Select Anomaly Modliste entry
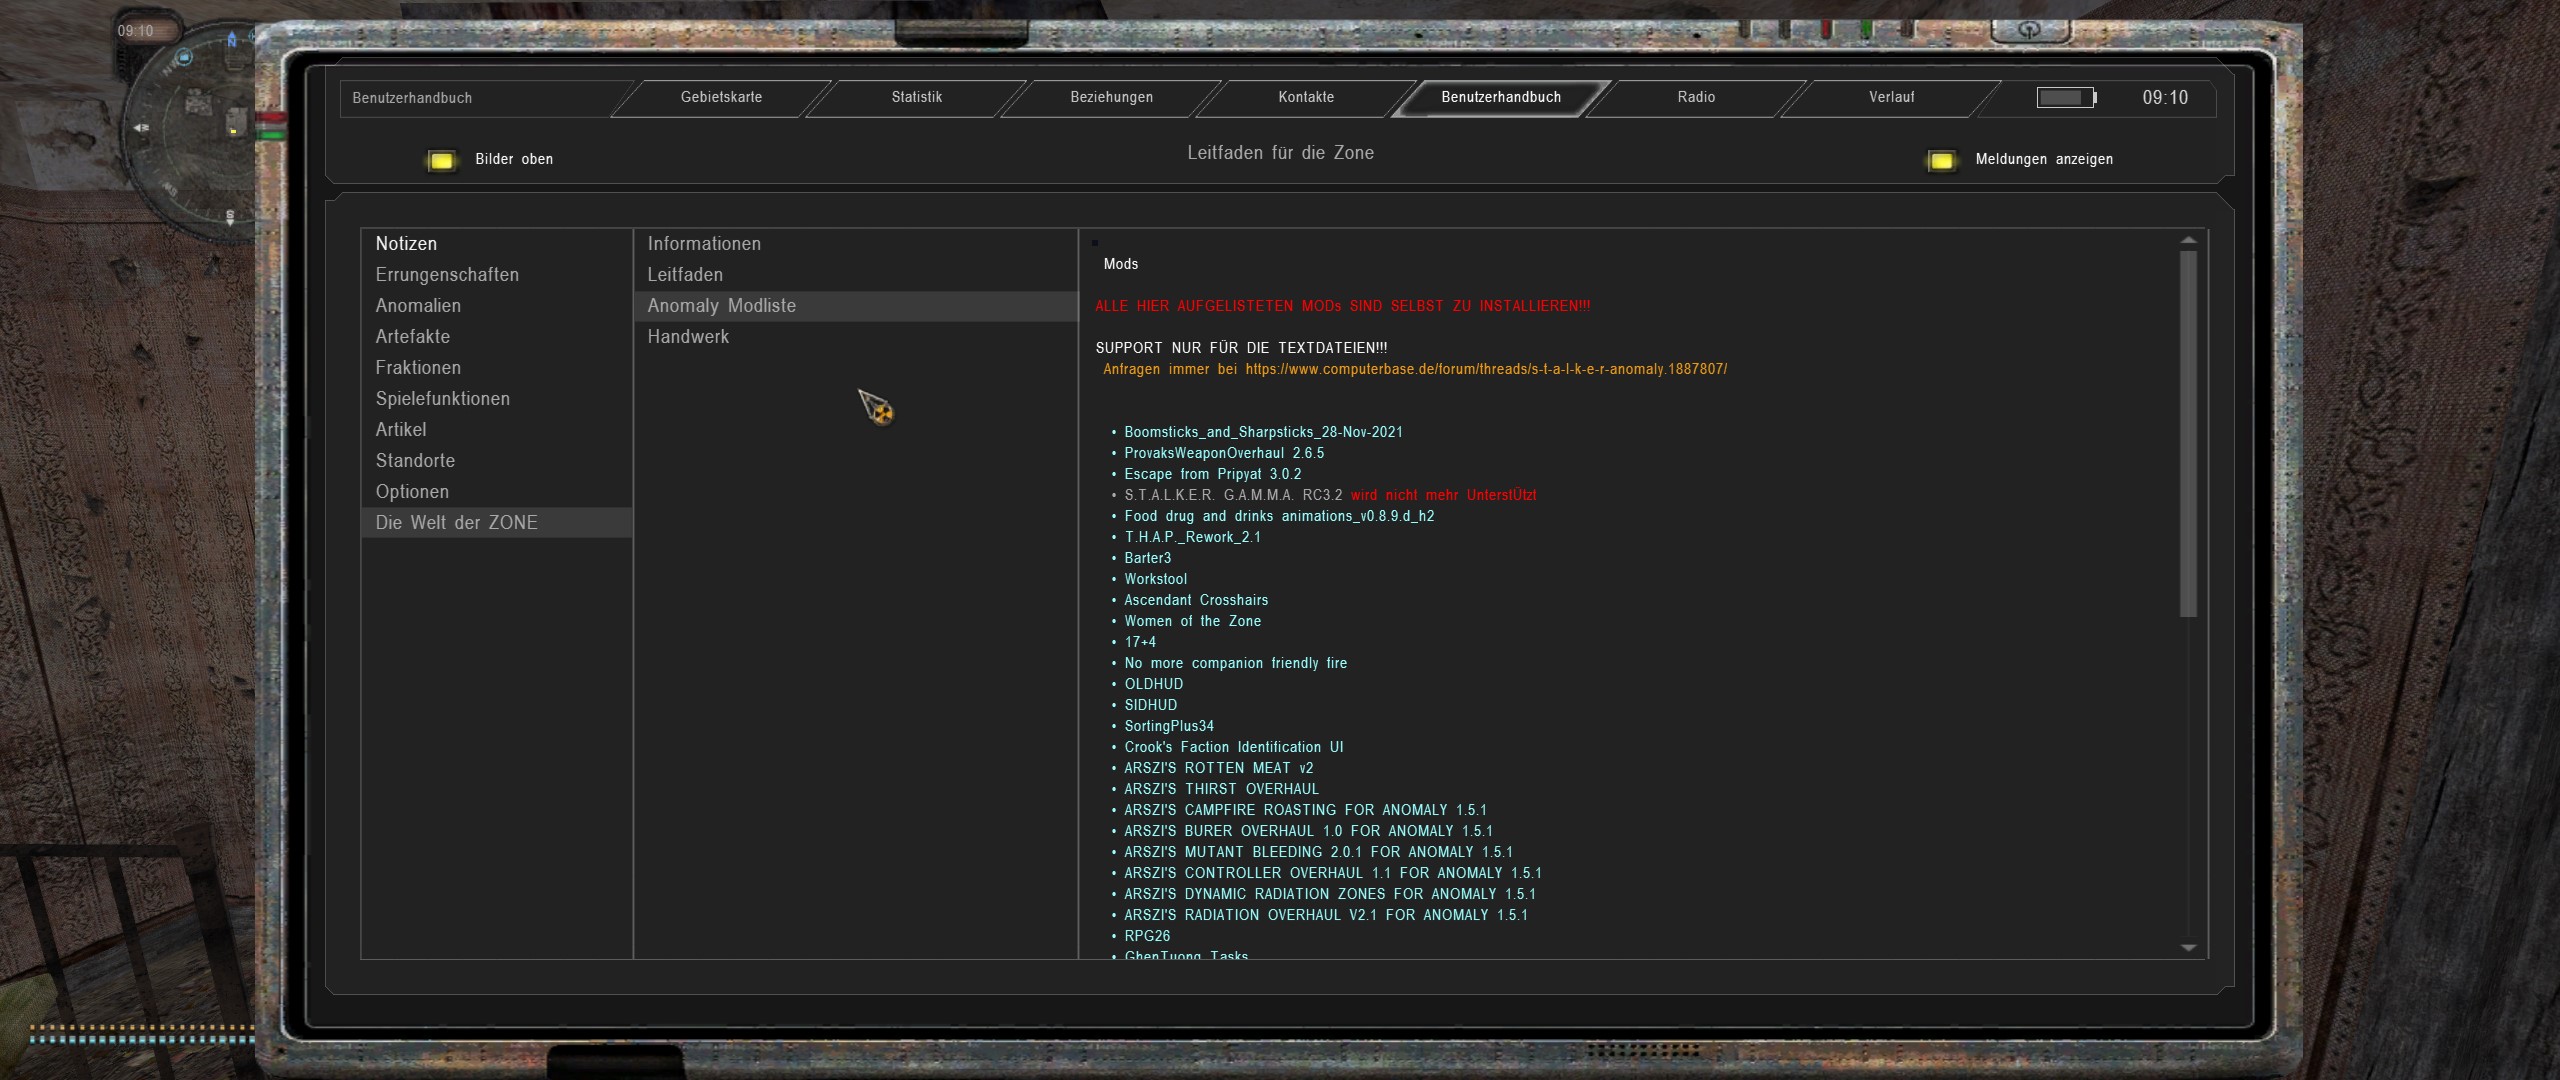This screenshot has height=1080, width=2560. click(x=721, y=306)
